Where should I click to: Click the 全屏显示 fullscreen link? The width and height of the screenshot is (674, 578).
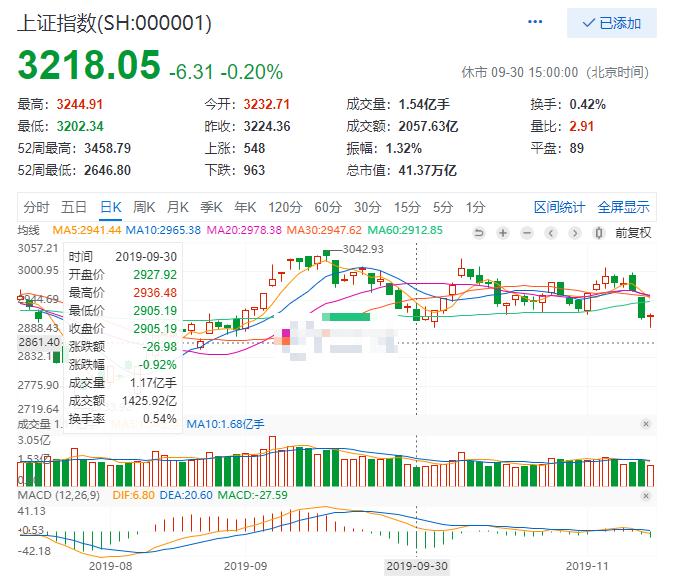[623, 207]
